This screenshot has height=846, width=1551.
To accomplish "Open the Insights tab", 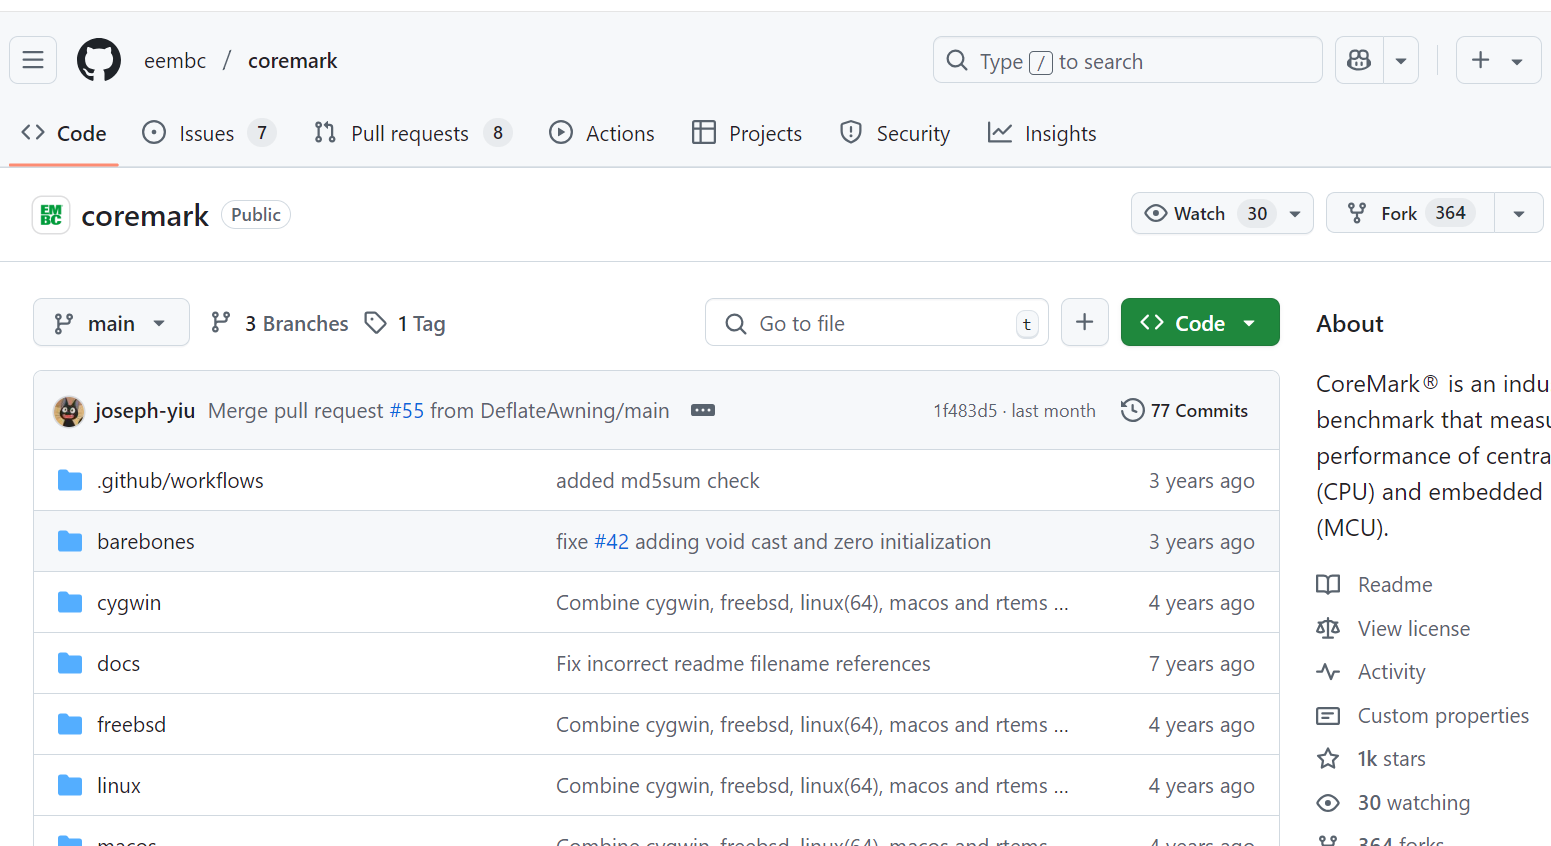I will [1042, 133].
